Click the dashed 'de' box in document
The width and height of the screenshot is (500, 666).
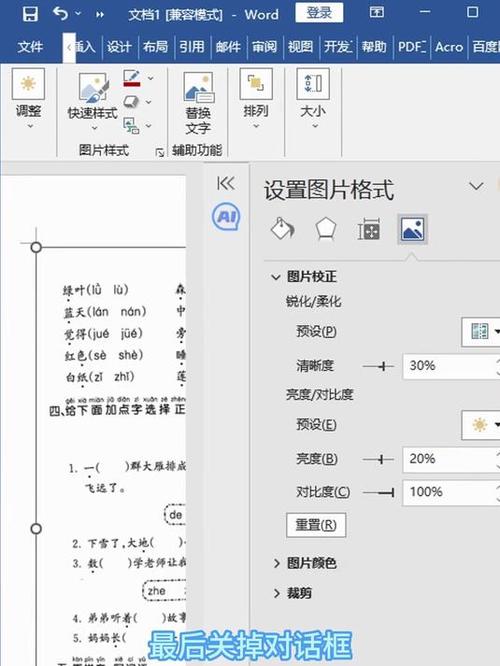pos(175,515)
